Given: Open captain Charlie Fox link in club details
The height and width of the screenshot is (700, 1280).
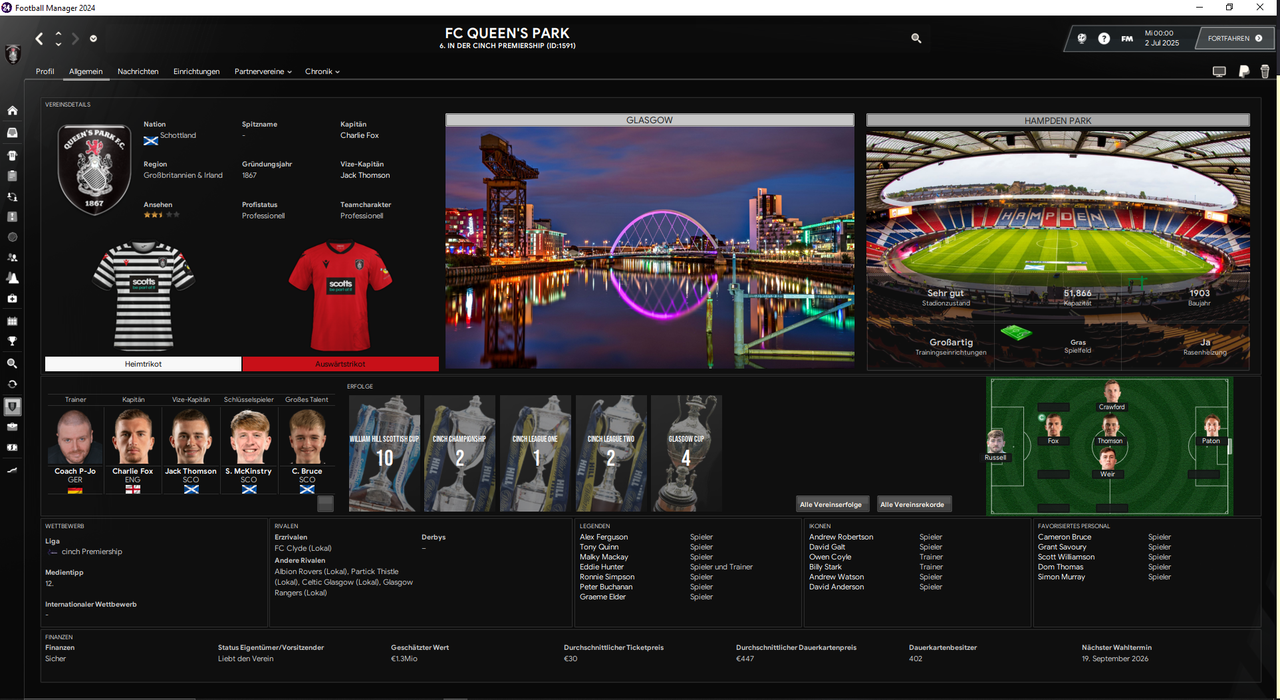Looking at the screenshot, I should 359,135.
